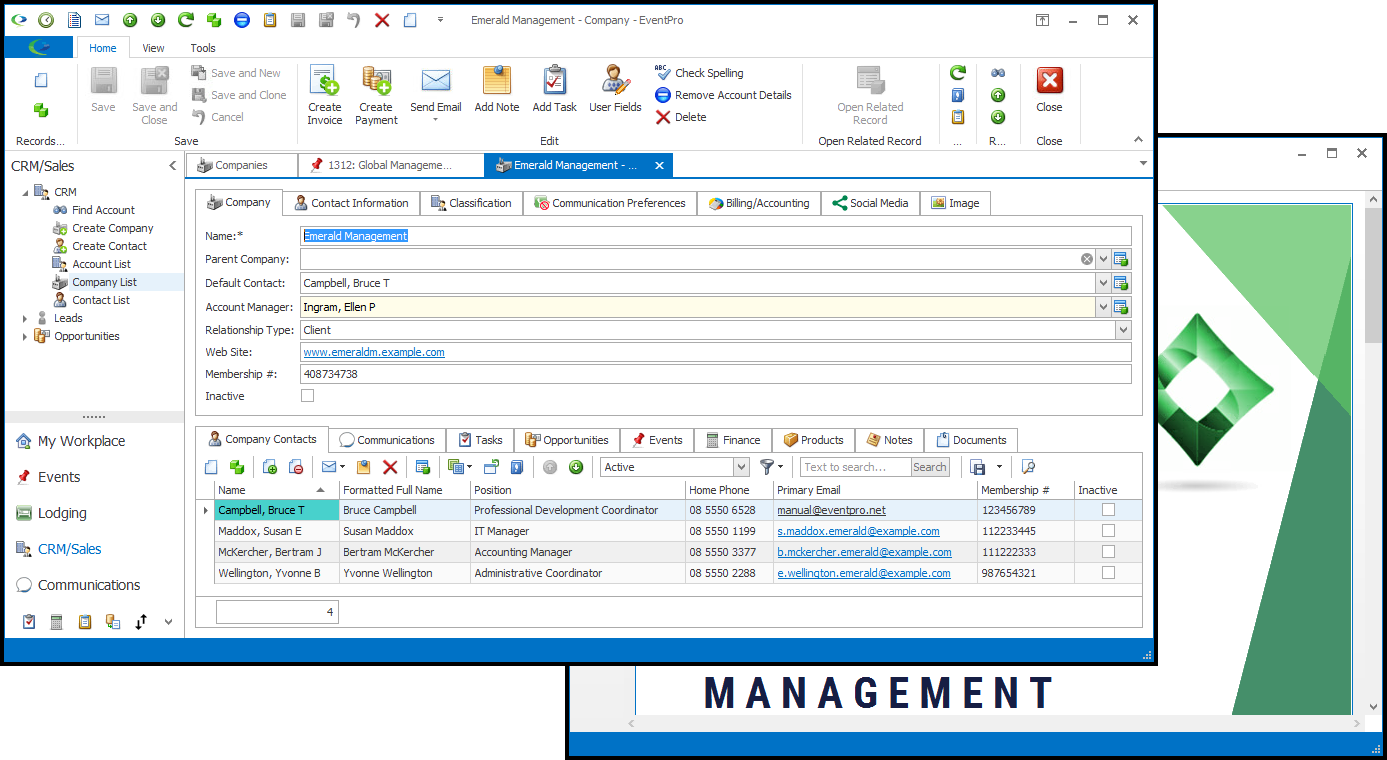Image resolution: width=1387 pixels, height=760 pixels.
Task: Switch to the View ribbon tab
Action: point(153,48)
